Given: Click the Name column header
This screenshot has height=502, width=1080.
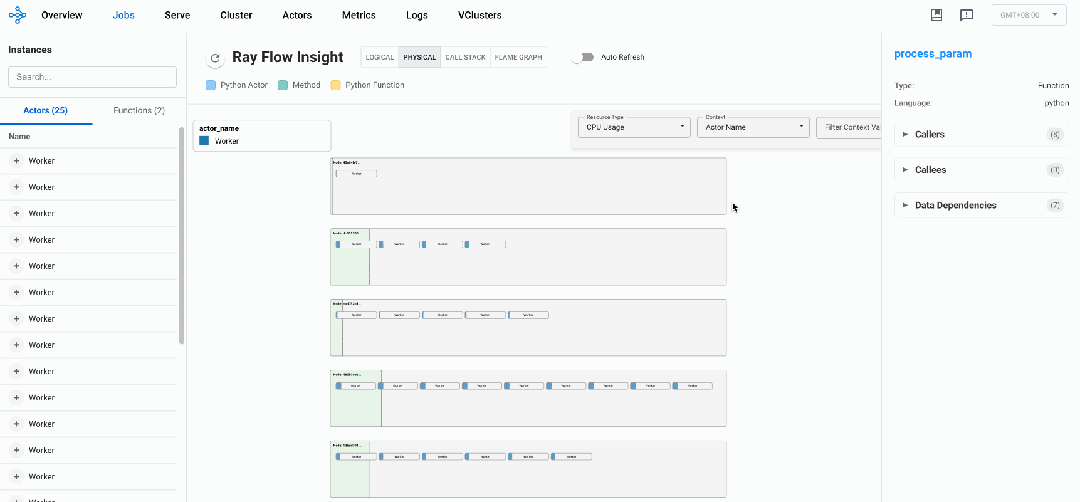Looking at the screenshot, I should 19,136.
